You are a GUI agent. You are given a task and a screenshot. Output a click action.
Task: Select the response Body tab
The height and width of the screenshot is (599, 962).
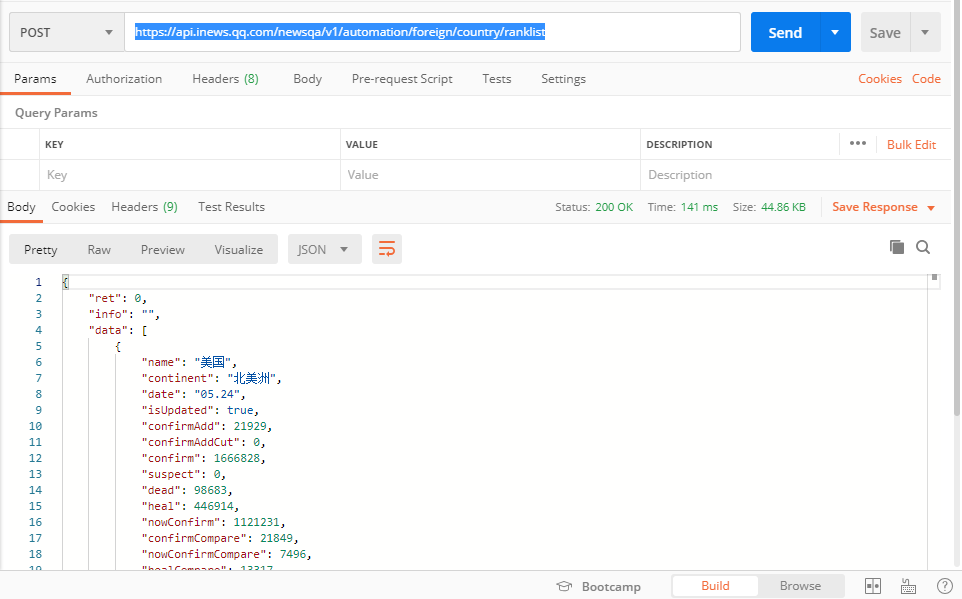[x=21, y=207]
